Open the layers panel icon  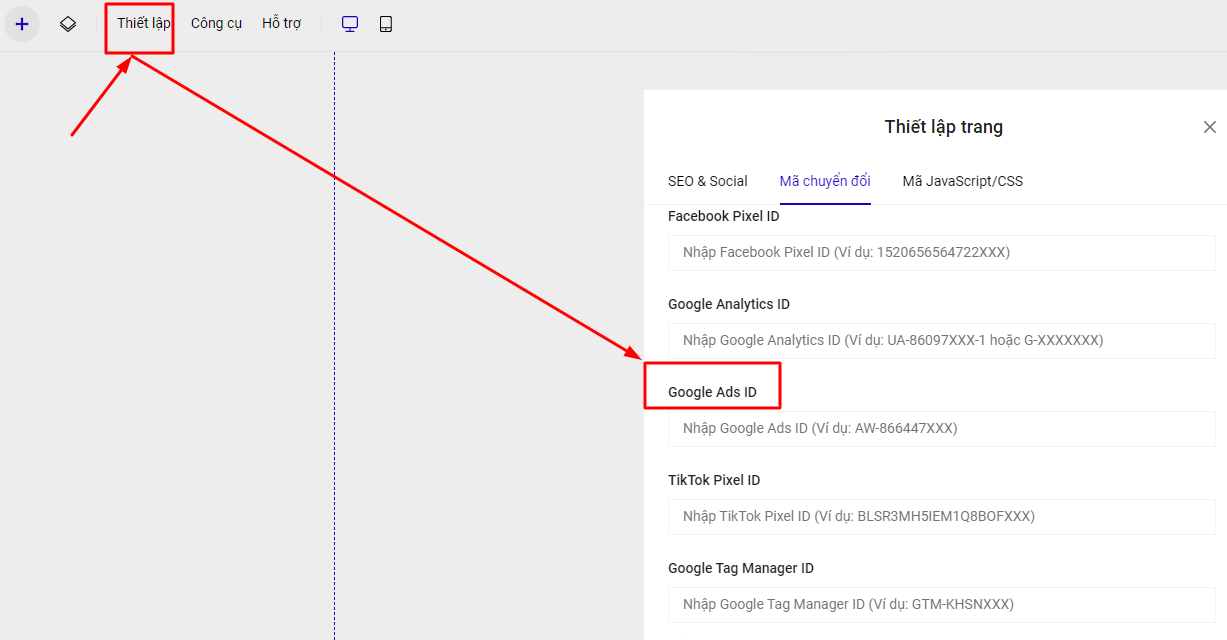click(x=68, y=24)
